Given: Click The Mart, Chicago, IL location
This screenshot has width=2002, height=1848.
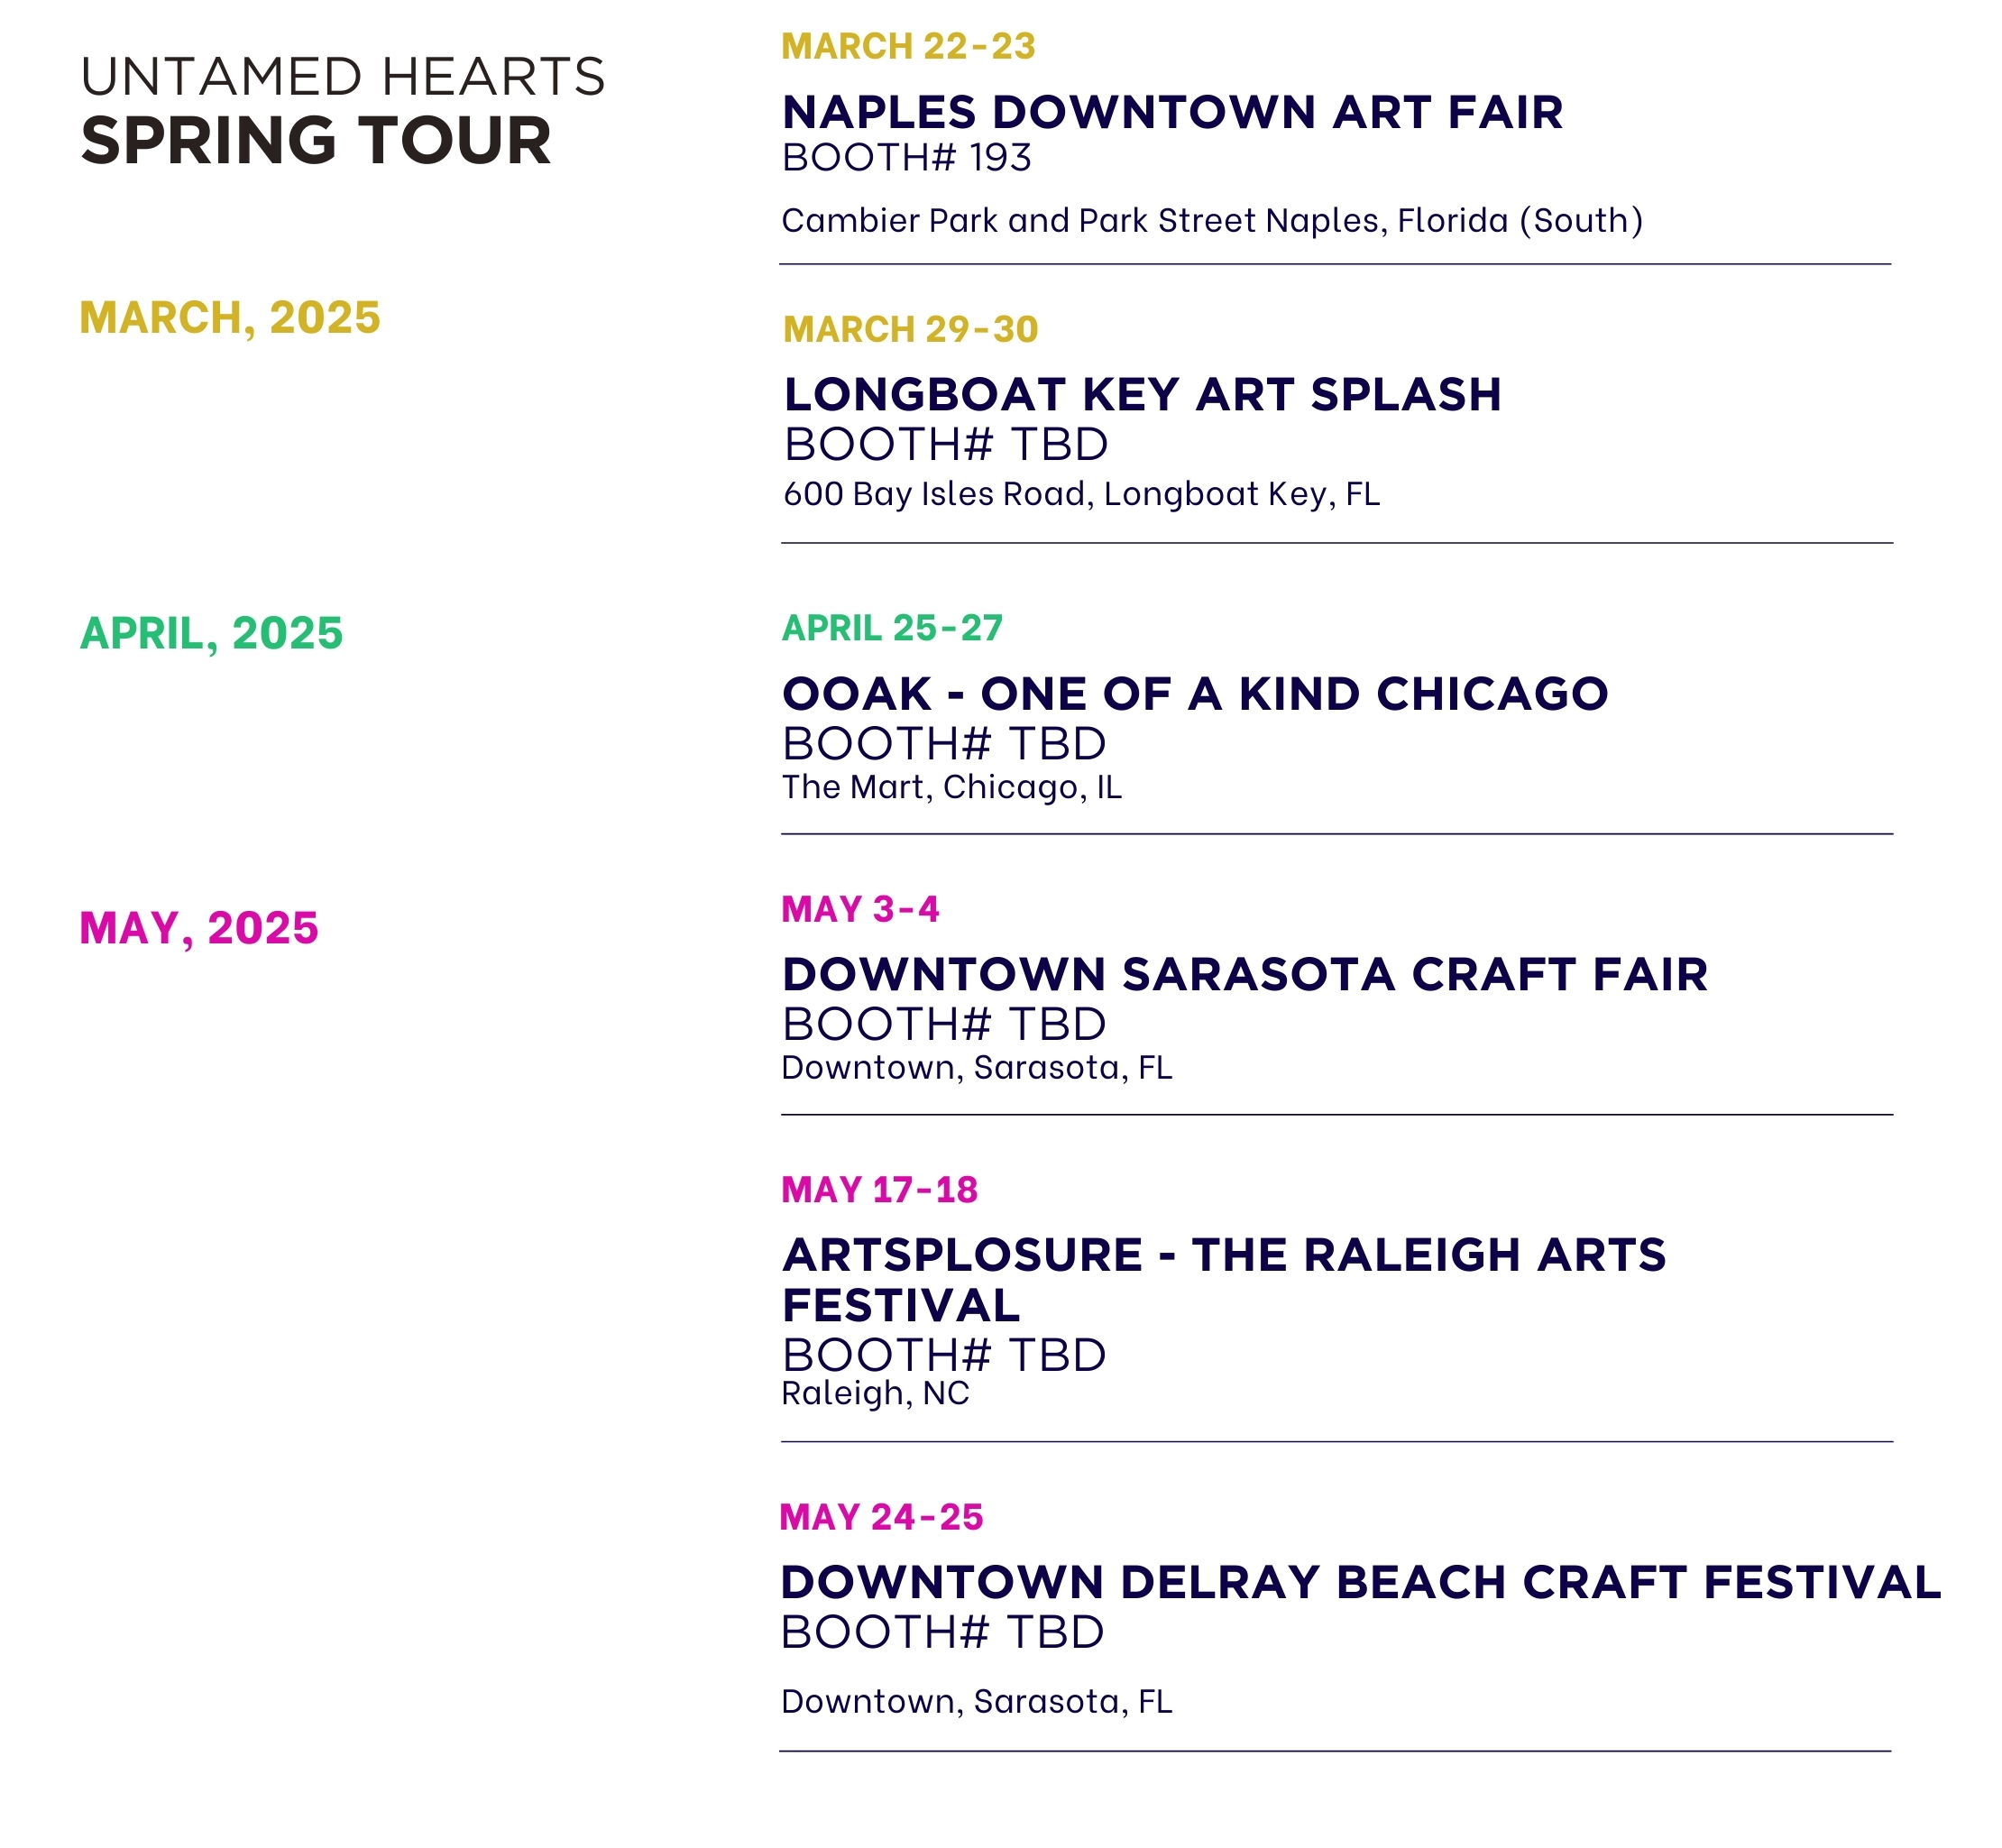Looking at the screenshot, I should coord(951,787).
